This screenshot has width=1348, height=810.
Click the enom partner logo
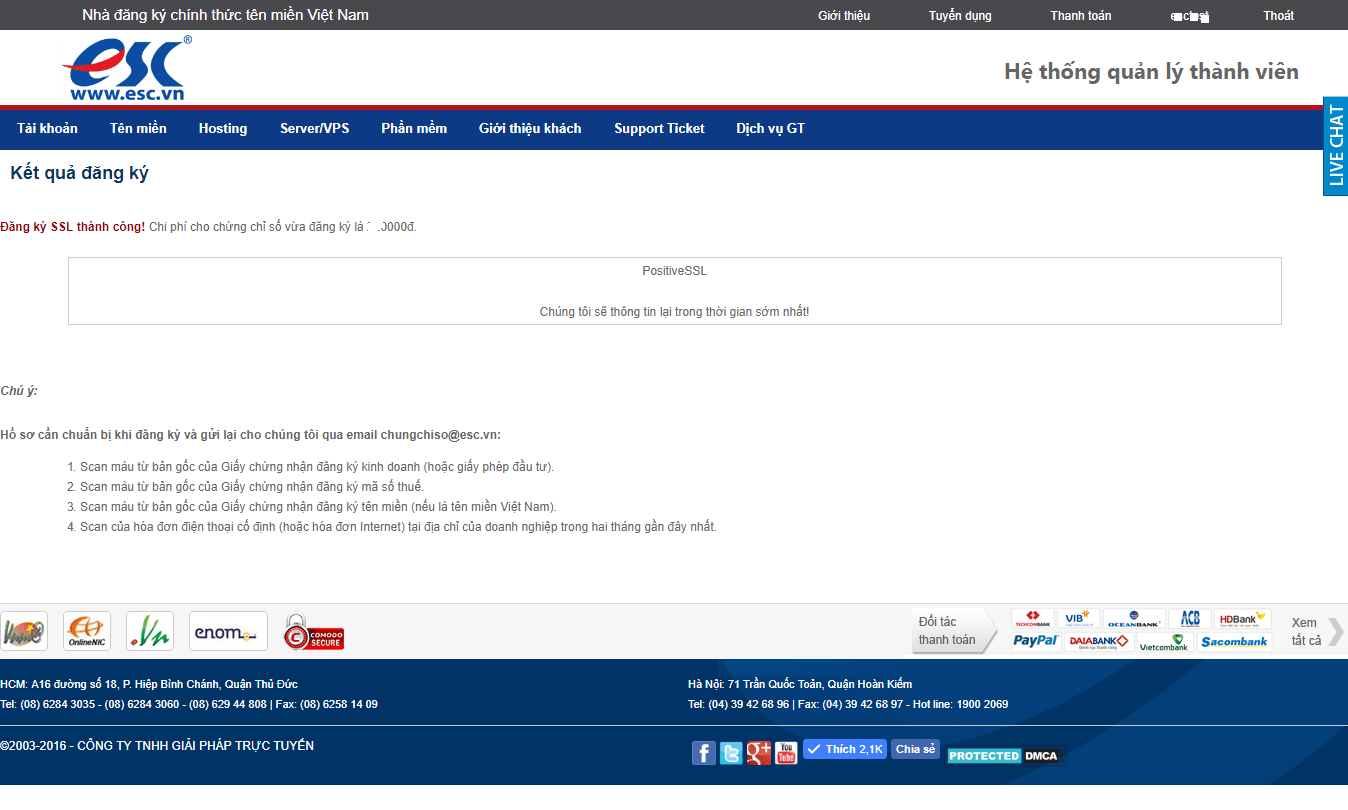click(x=228, y=631)
